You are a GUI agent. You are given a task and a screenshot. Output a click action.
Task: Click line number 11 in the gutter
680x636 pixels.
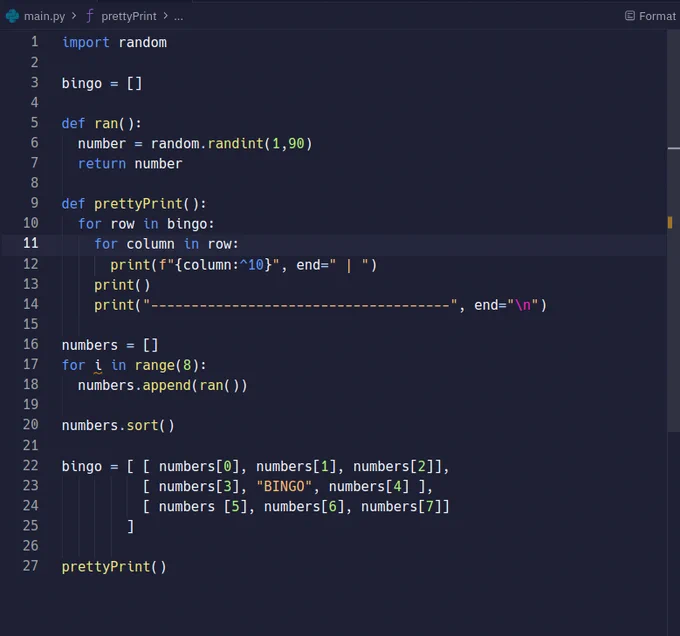[x=30, y=243]
